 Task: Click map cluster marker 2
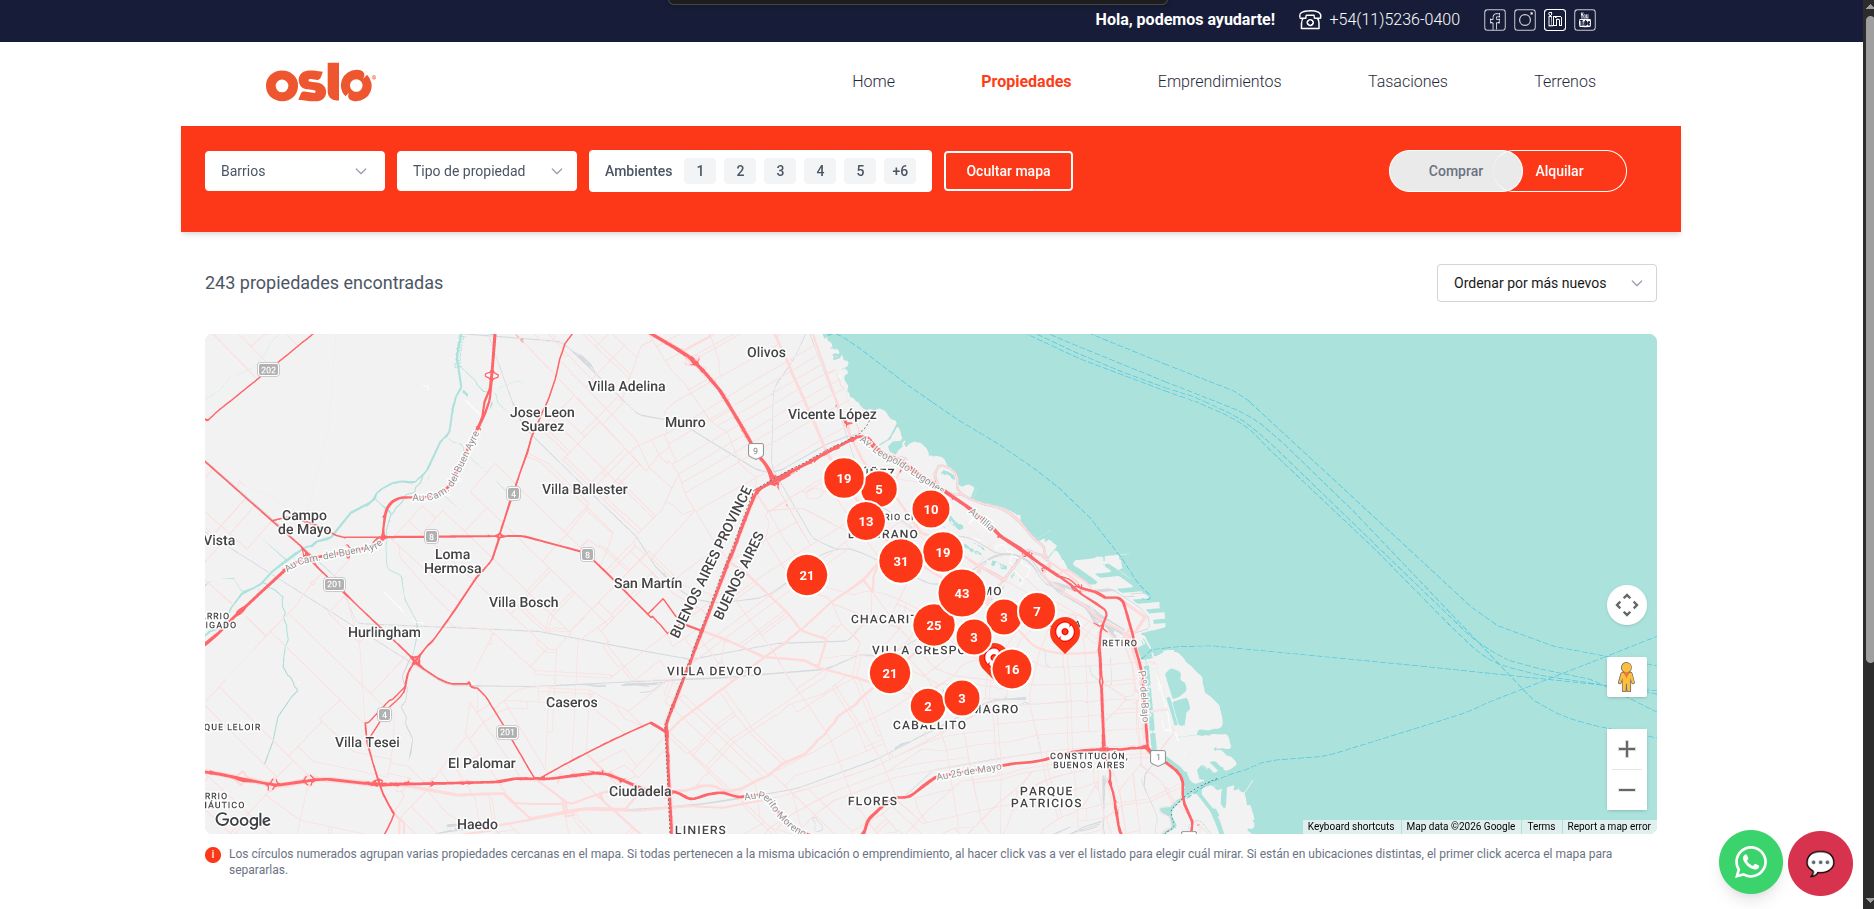(x=928, y=706)
